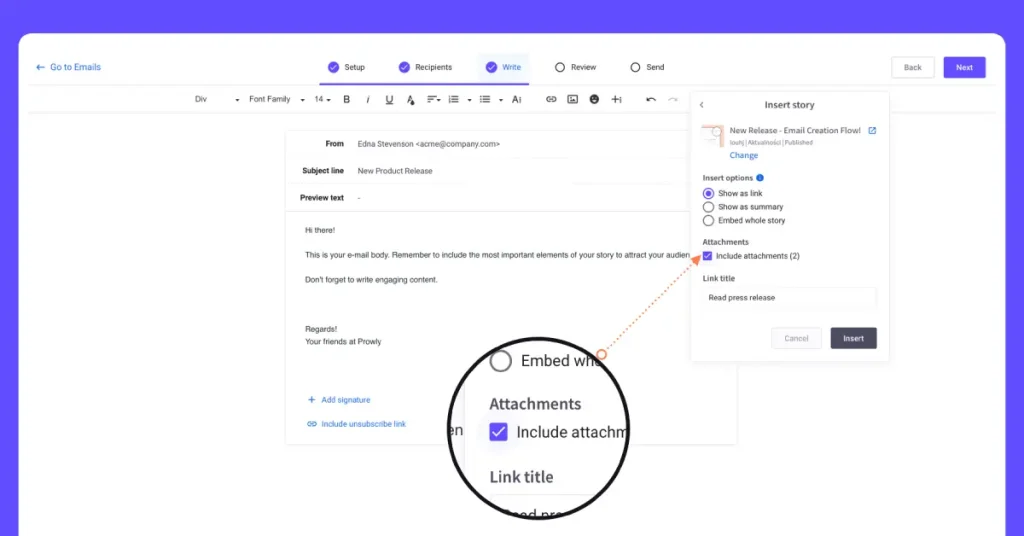This screenshot has width=1024, height=536.
Task: Click 'Don't forget to write engaging content.' line
Action: point(371,279)
